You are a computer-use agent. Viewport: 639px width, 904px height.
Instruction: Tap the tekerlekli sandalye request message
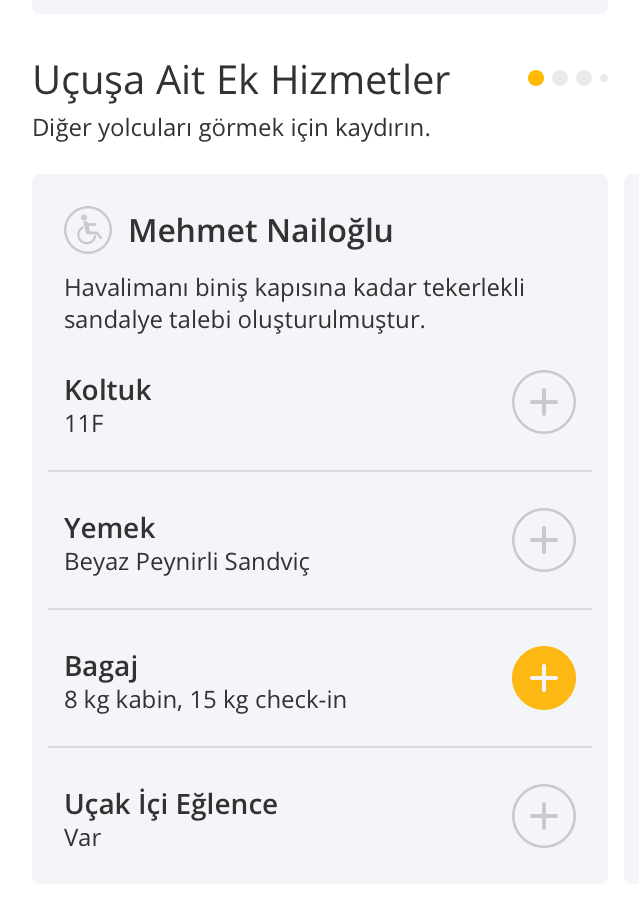click(x=294, y=303)
